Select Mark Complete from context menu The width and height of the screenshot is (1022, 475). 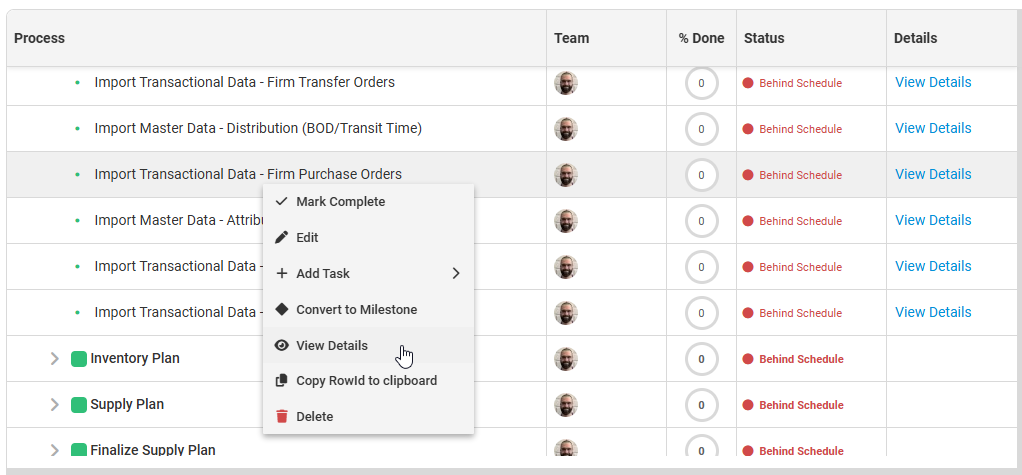pos(340,202)
